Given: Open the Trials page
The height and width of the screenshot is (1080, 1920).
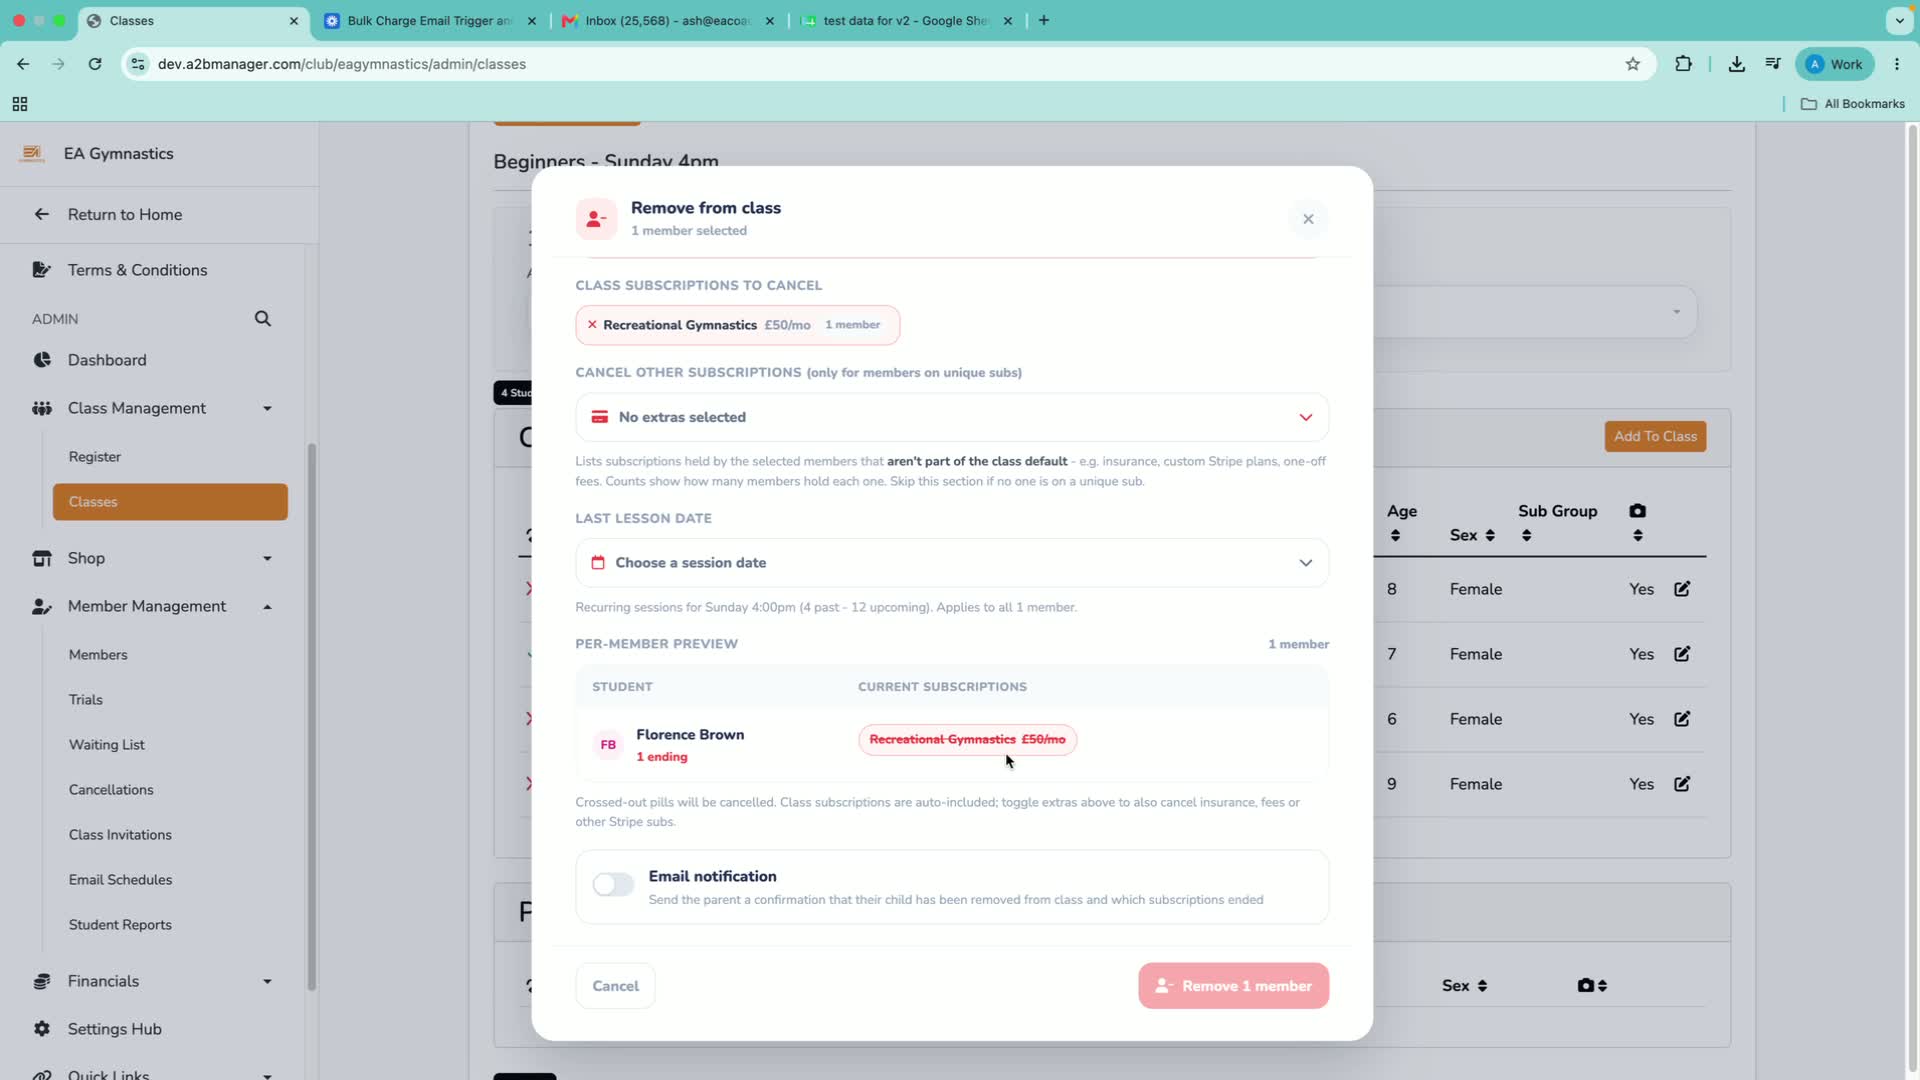Looking at the screenshot, I should tap(86, 700).
